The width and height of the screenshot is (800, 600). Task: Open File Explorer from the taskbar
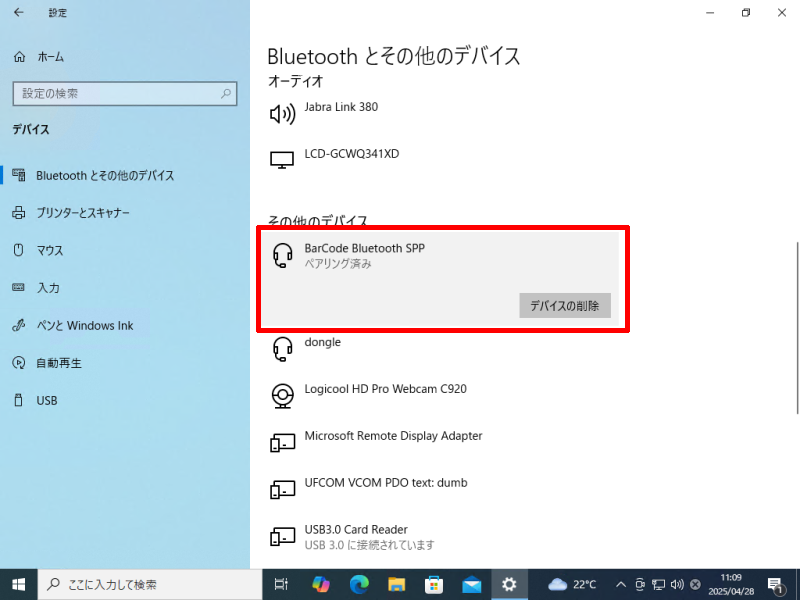pos(396,585)
